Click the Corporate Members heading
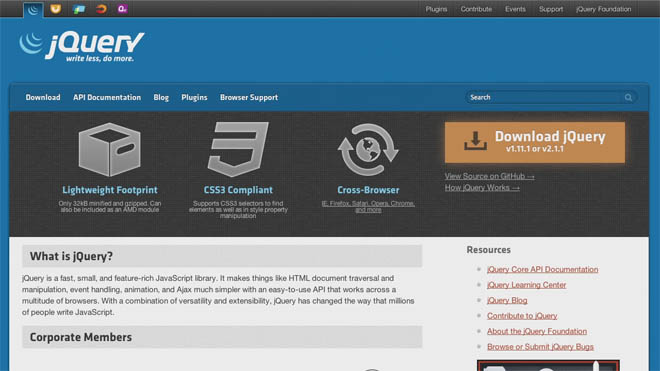This screenshot has width=660, height=371. [81, 337]
